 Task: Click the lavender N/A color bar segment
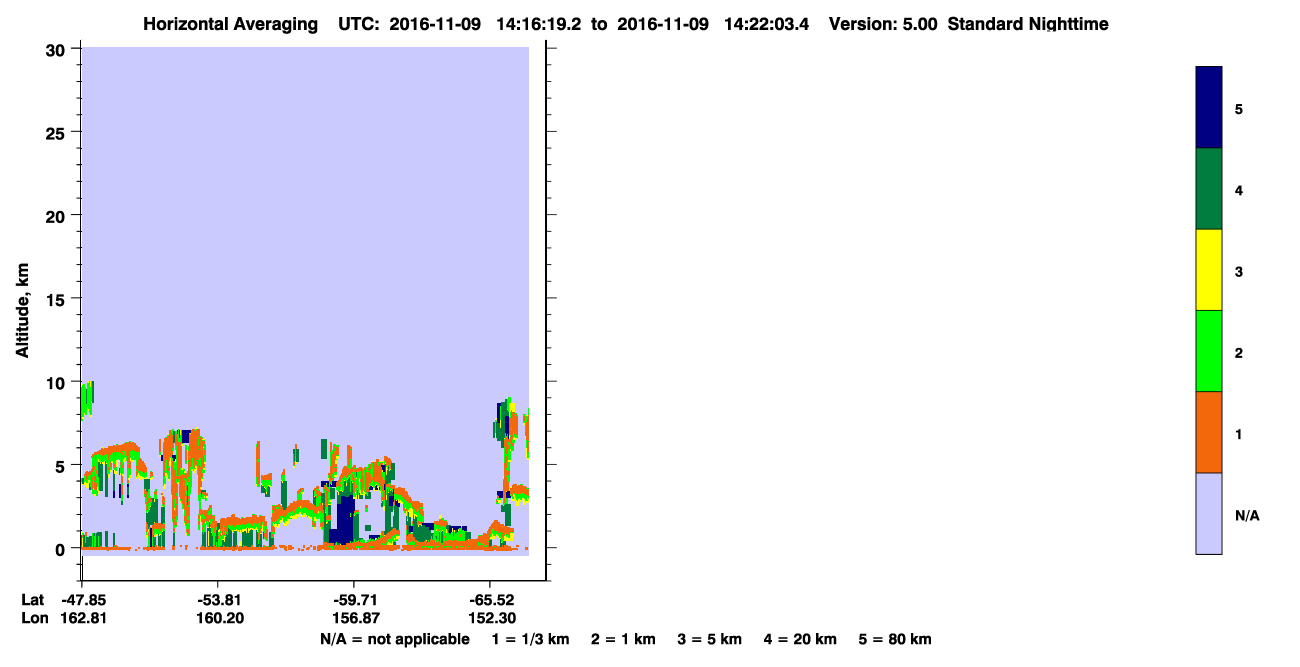[1209, 513]
